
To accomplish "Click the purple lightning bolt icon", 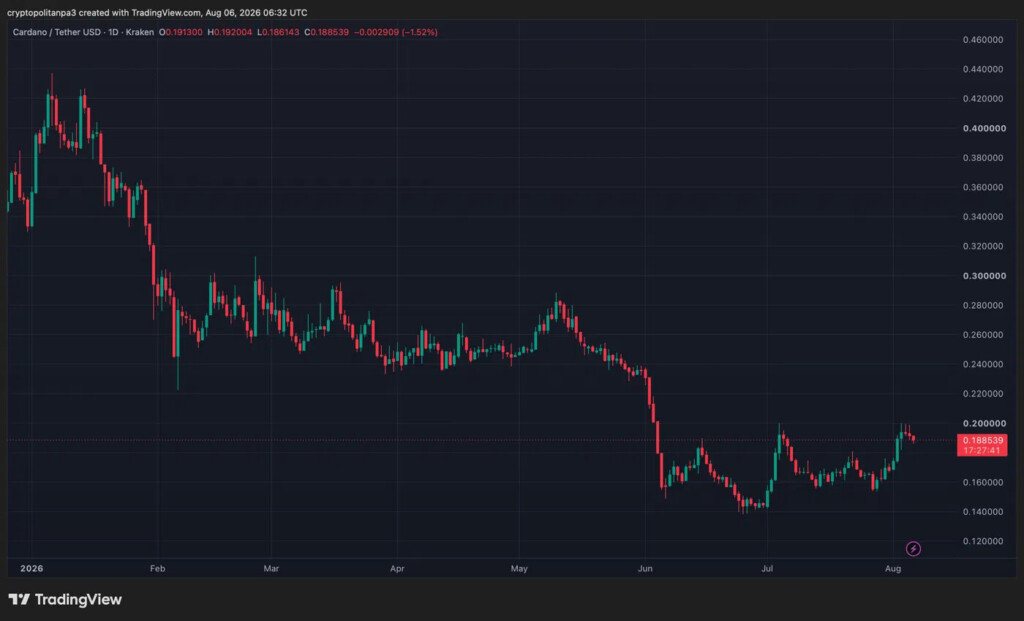I will click(913, 549).
